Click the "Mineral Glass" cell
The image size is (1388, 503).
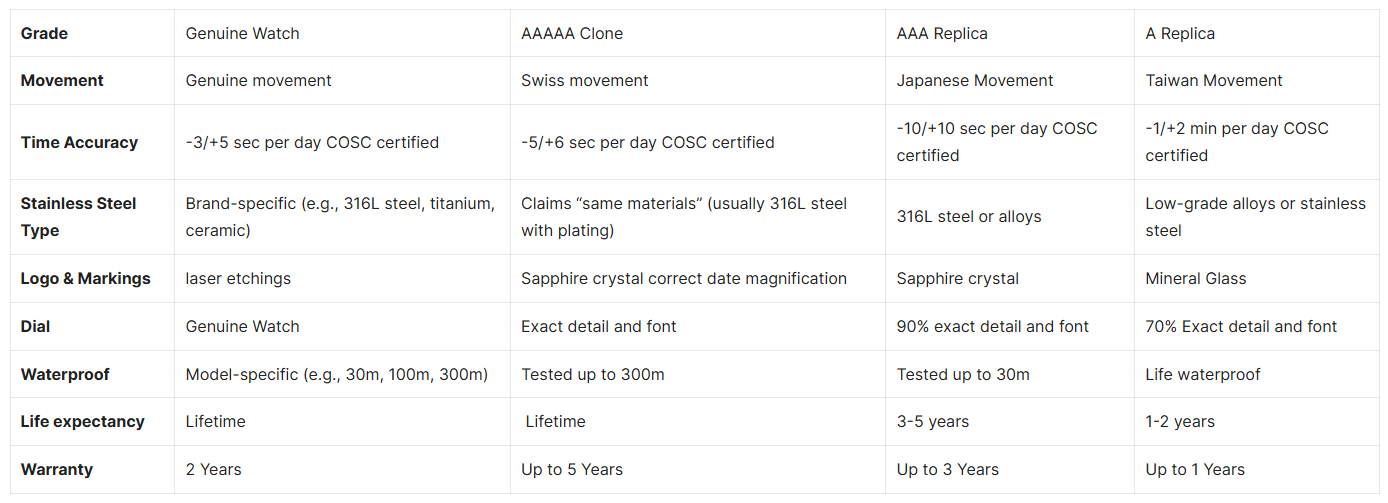point(1196,278)
